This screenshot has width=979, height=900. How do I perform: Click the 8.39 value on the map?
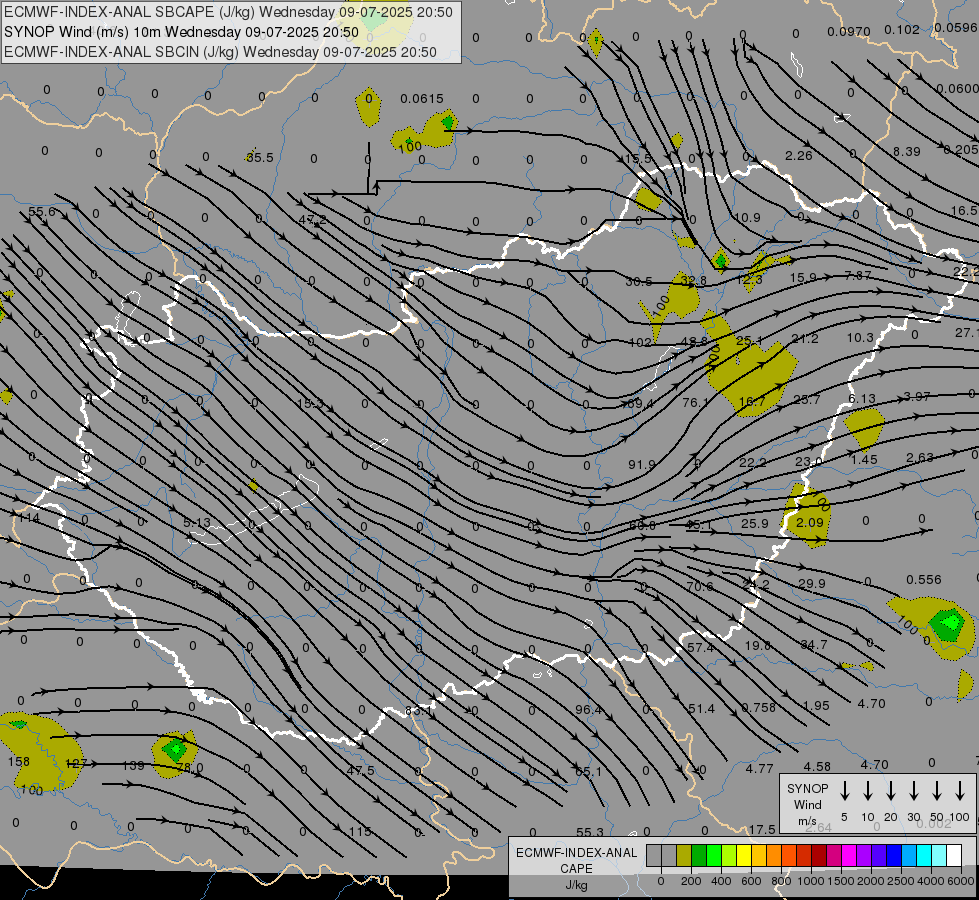click(x=907, y=151)
